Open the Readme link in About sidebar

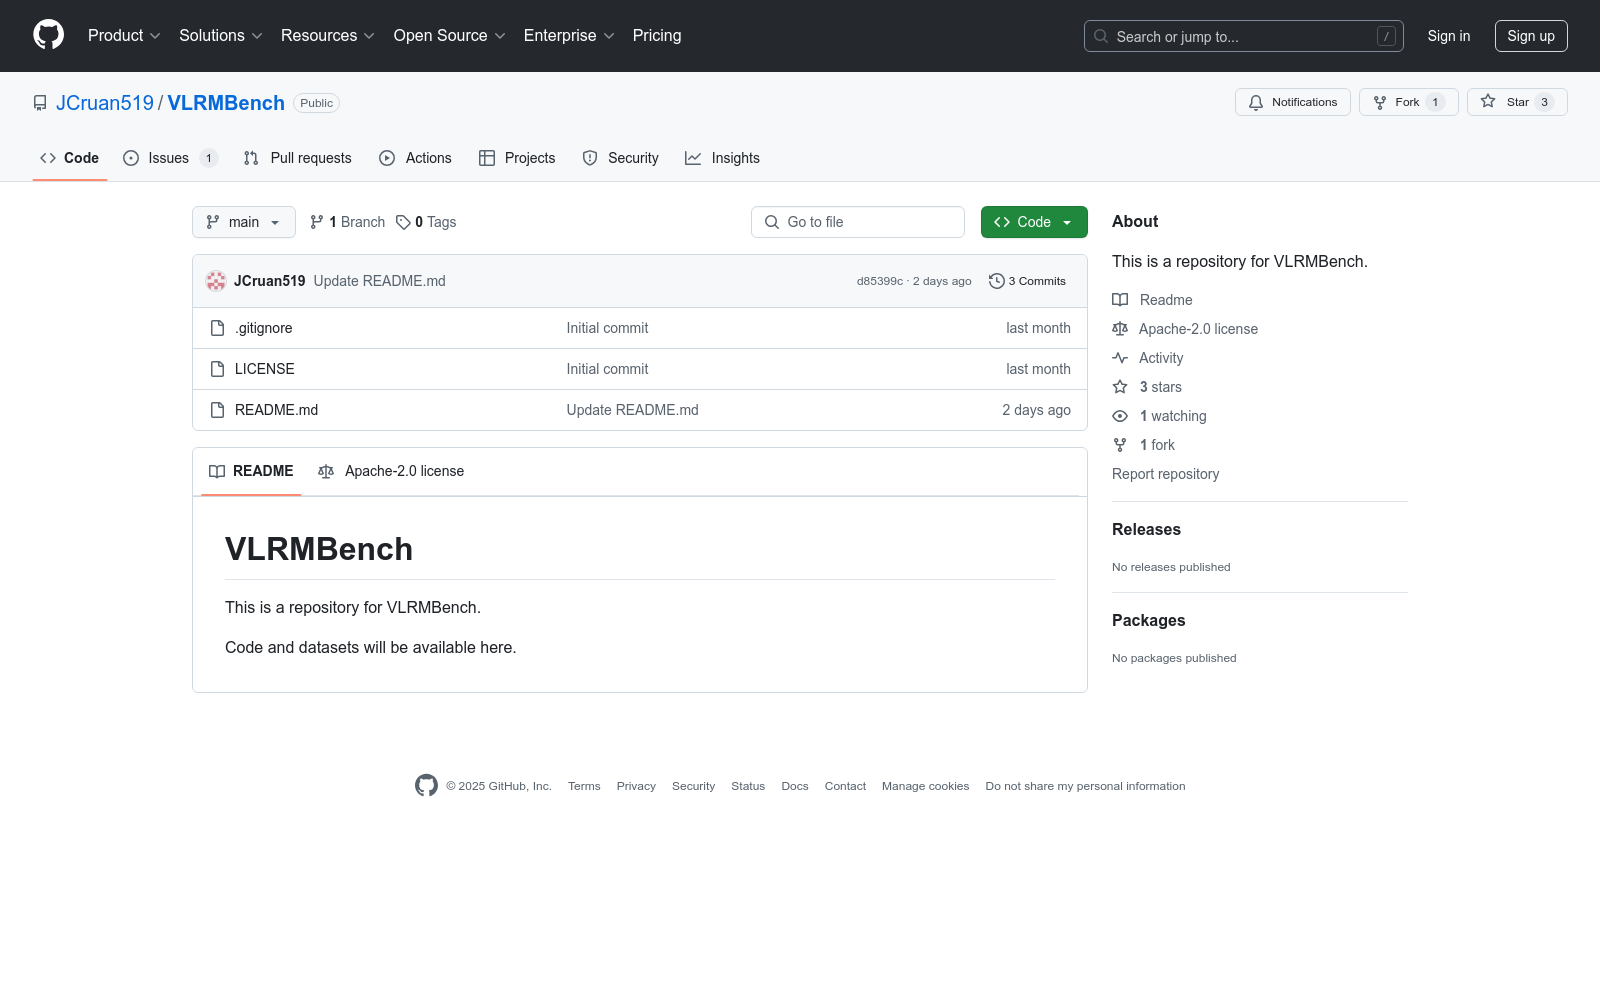[1152, 300]
